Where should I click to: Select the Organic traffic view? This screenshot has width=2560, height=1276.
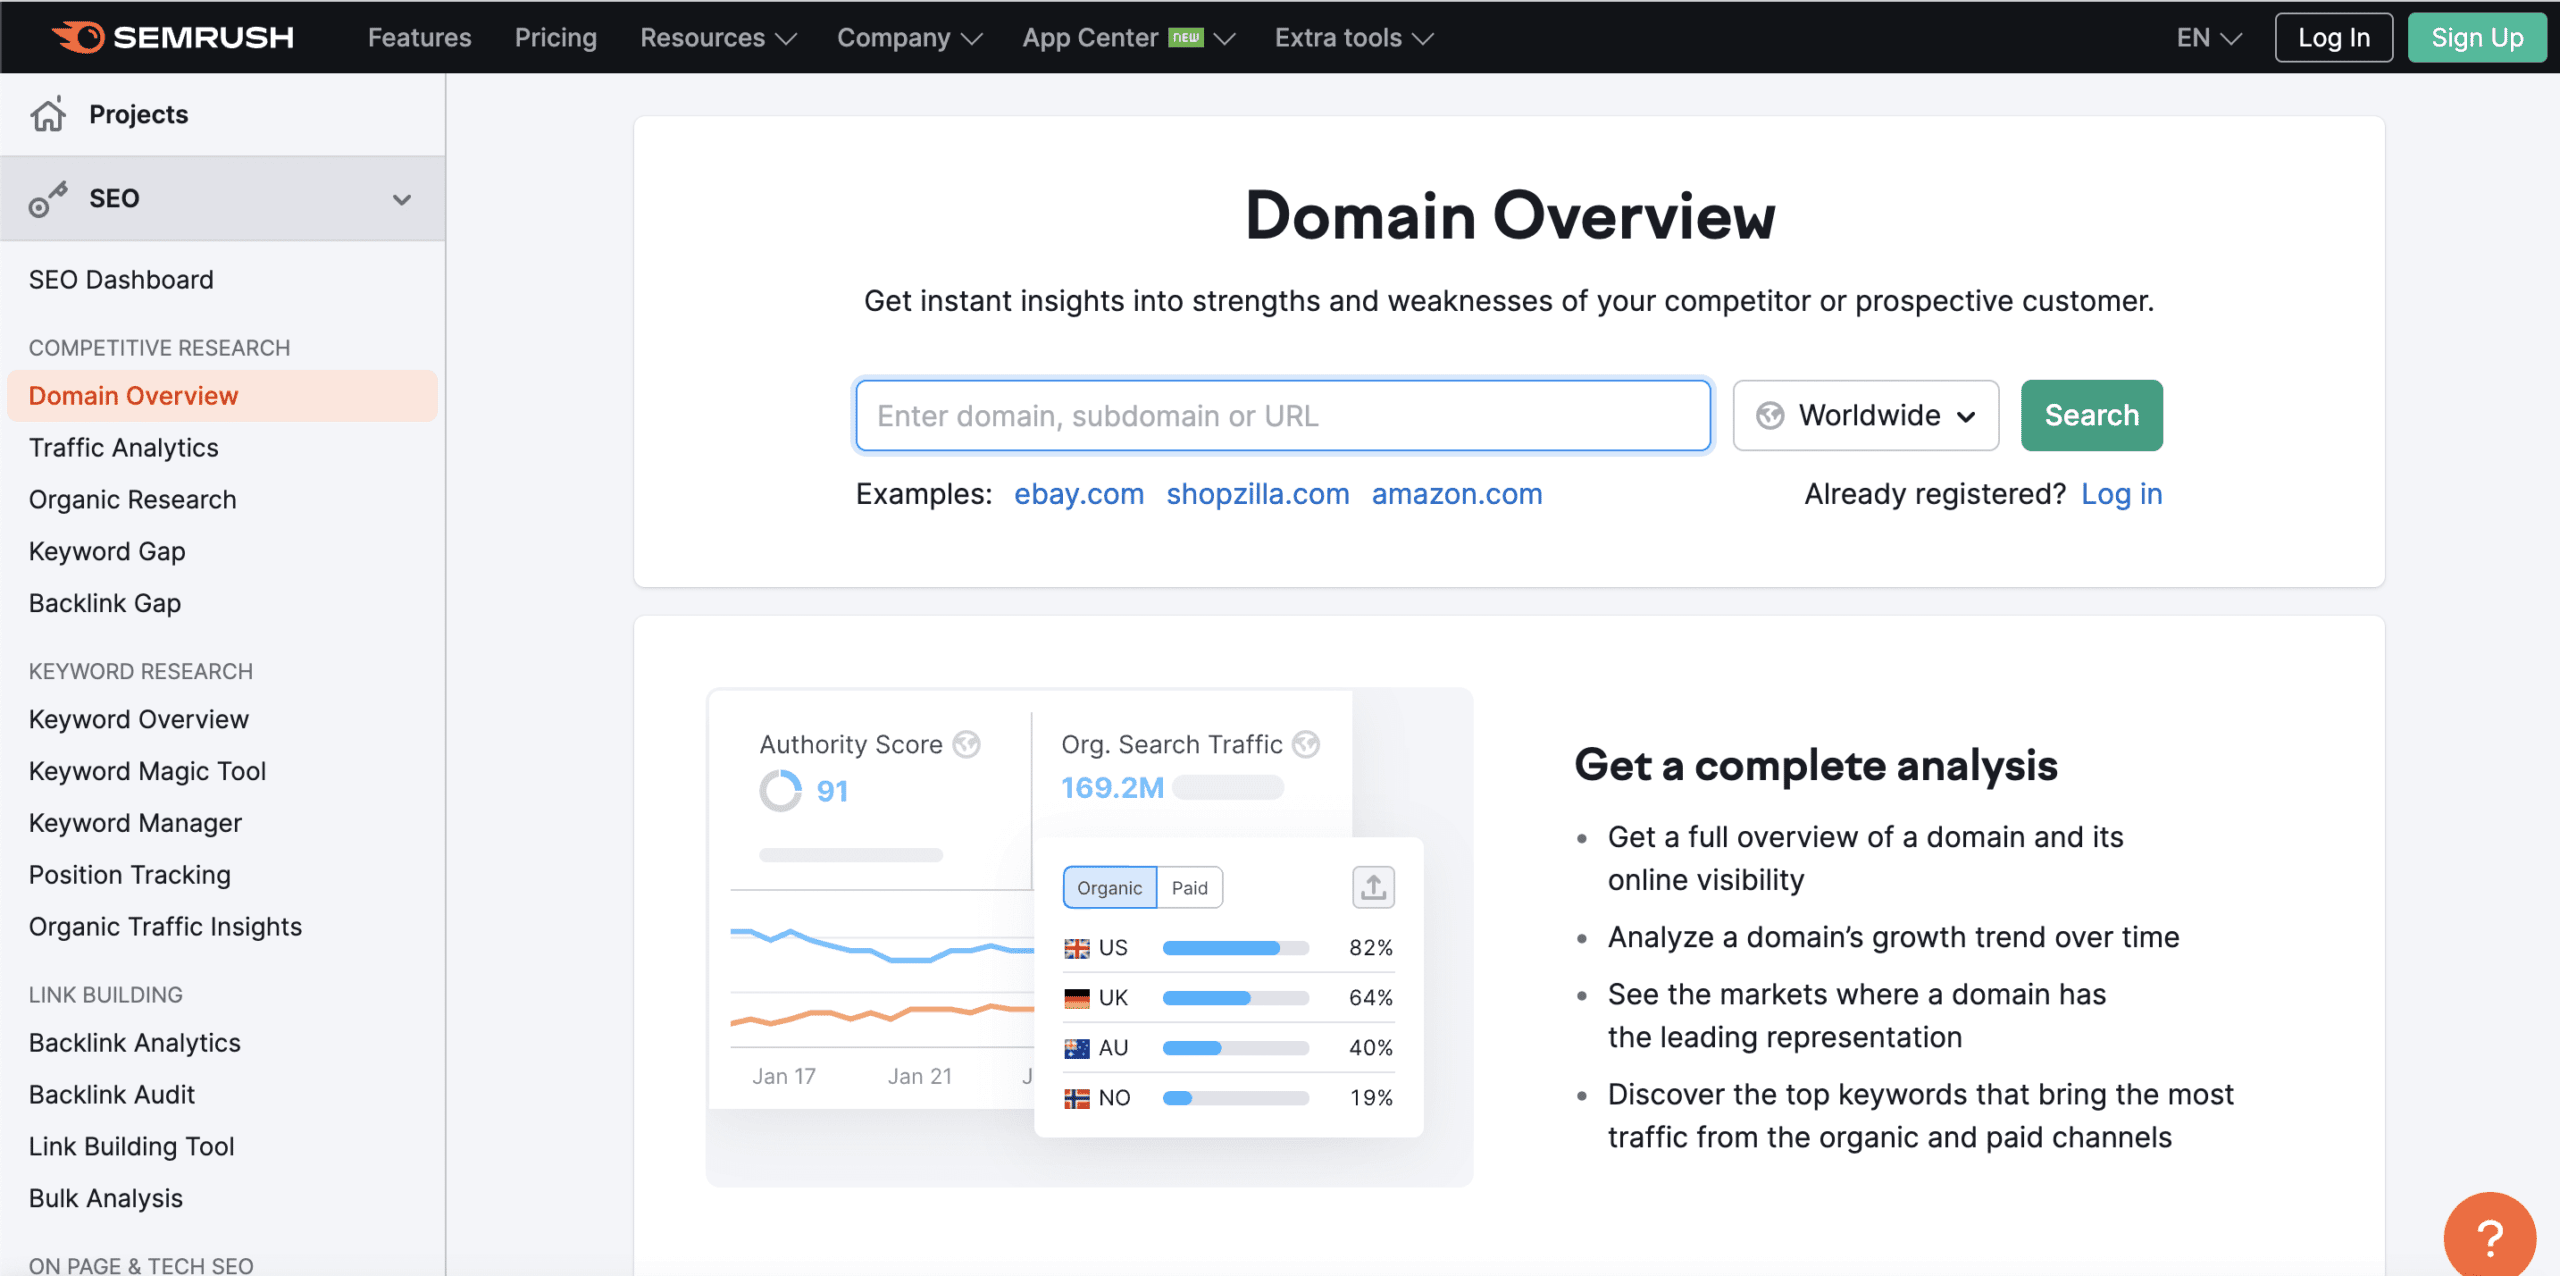[x=1109, y=887]
